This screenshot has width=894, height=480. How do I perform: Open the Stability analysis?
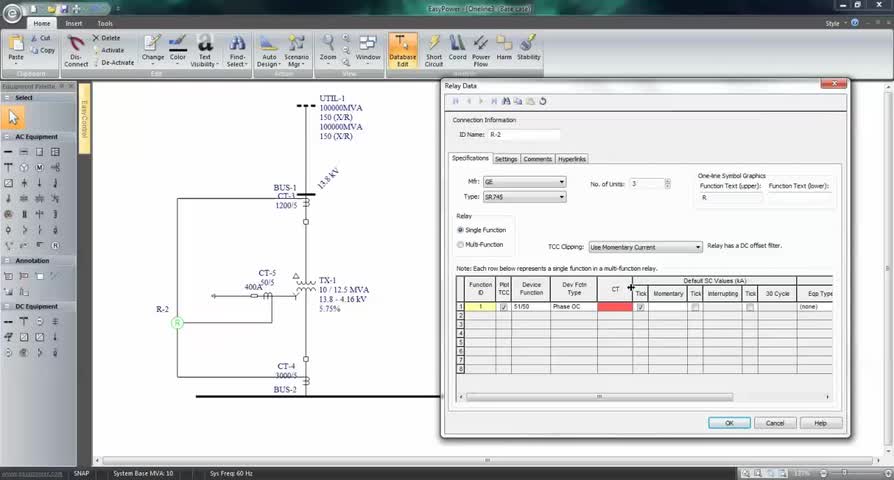point(529,48)
